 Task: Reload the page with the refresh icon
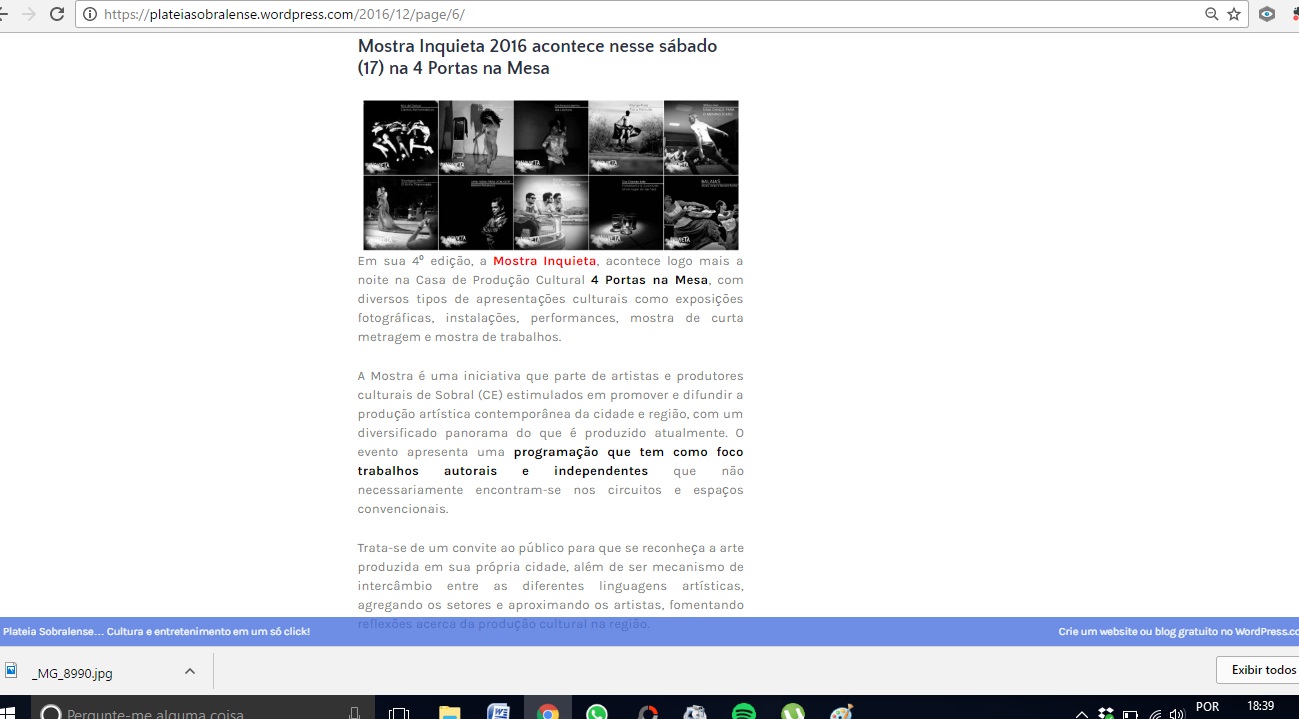point(57,14)
